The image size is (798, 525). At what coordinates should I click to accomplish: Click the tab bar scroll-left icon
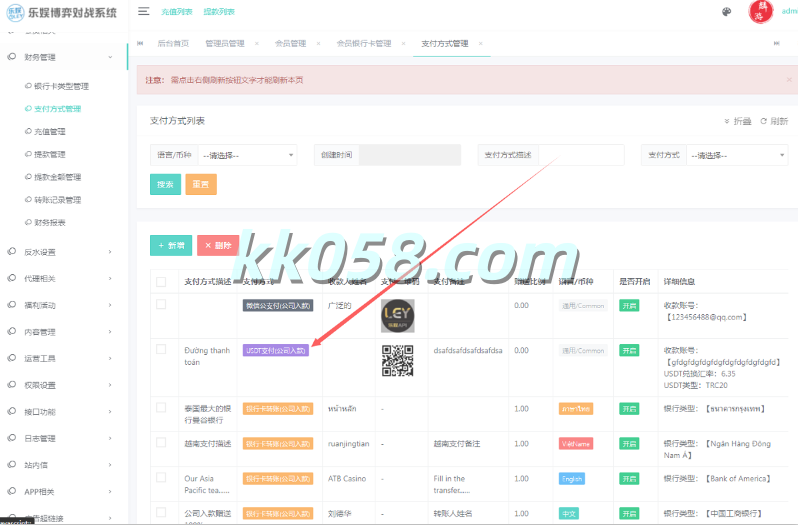pyautogui.click(x=140, y=44)
